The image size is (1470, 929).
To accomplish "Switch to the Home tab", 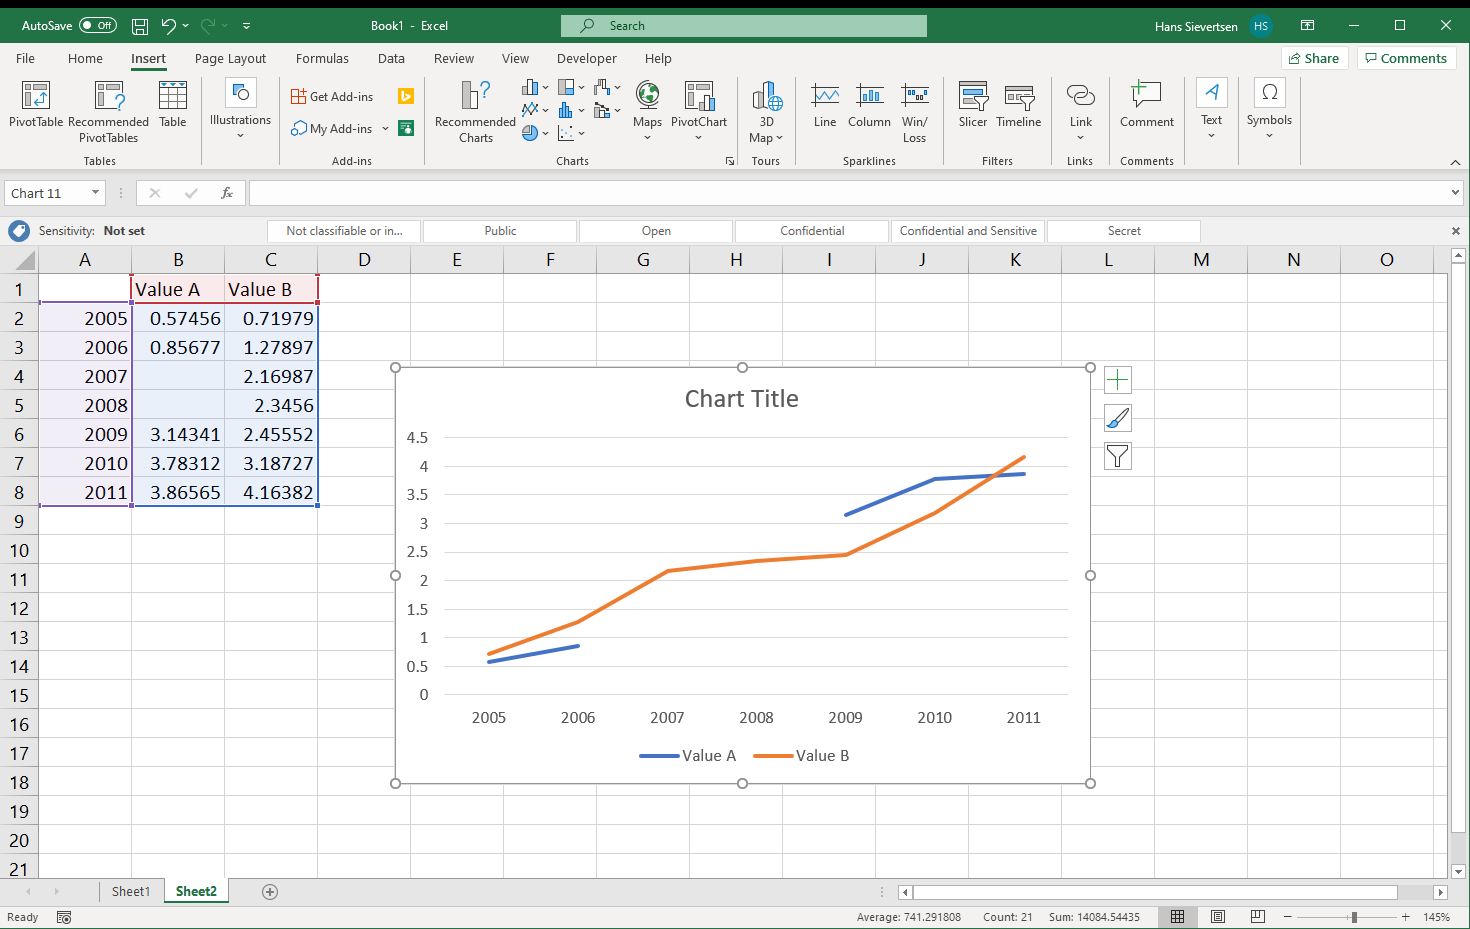I will coord(85,59).
